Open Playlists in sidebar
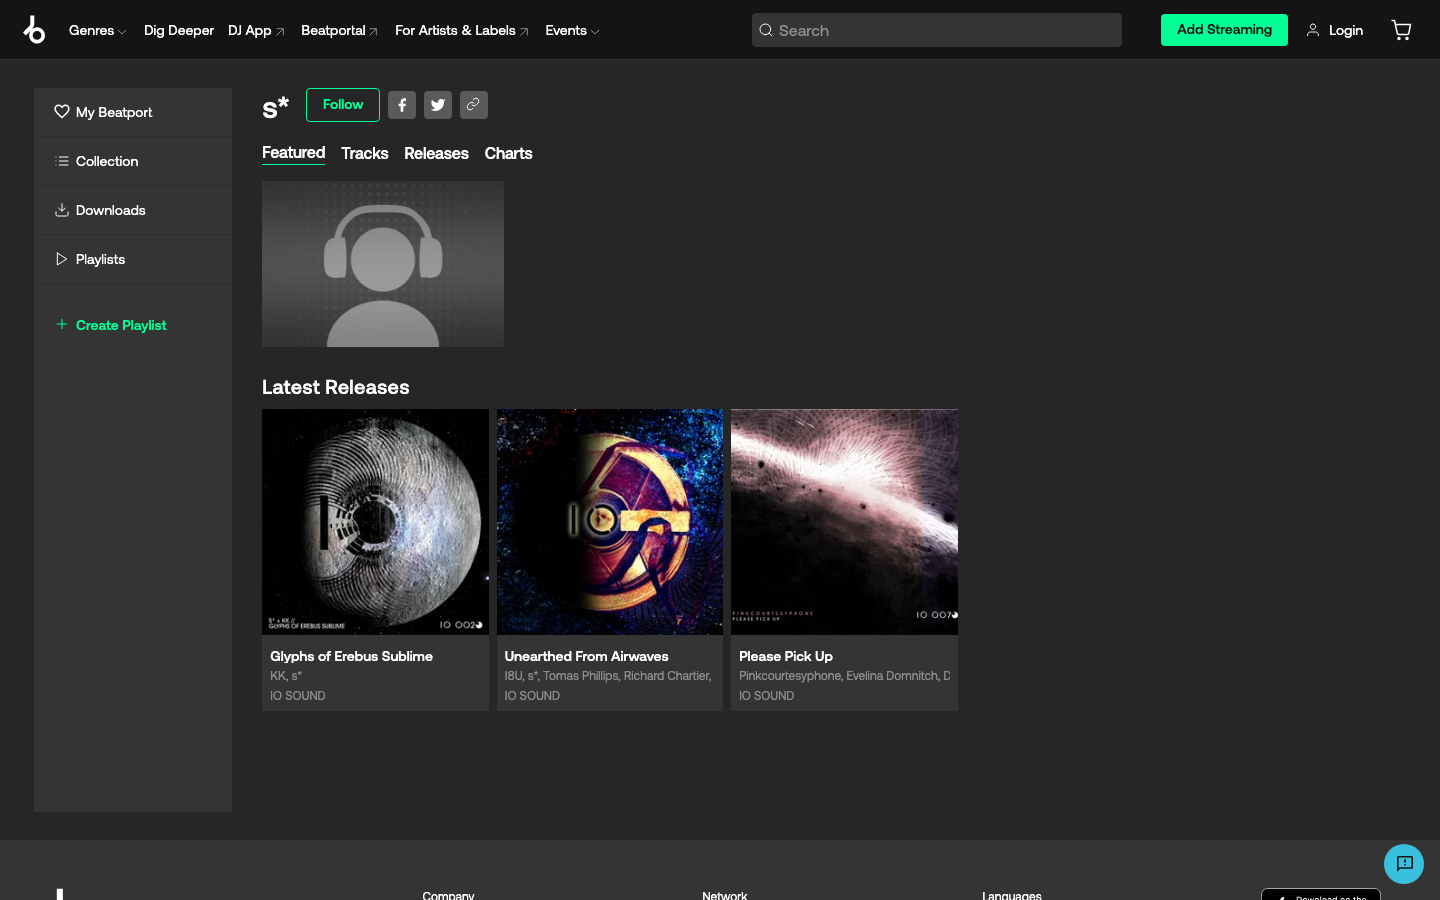The image size is (1440, 900). [x=133, y=259]
